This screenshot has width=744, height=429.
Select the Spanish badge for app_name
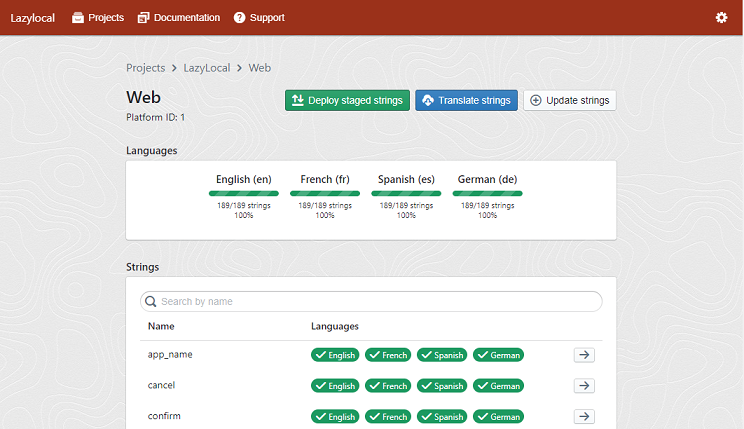pyautogui.click(x=442, y=355)
